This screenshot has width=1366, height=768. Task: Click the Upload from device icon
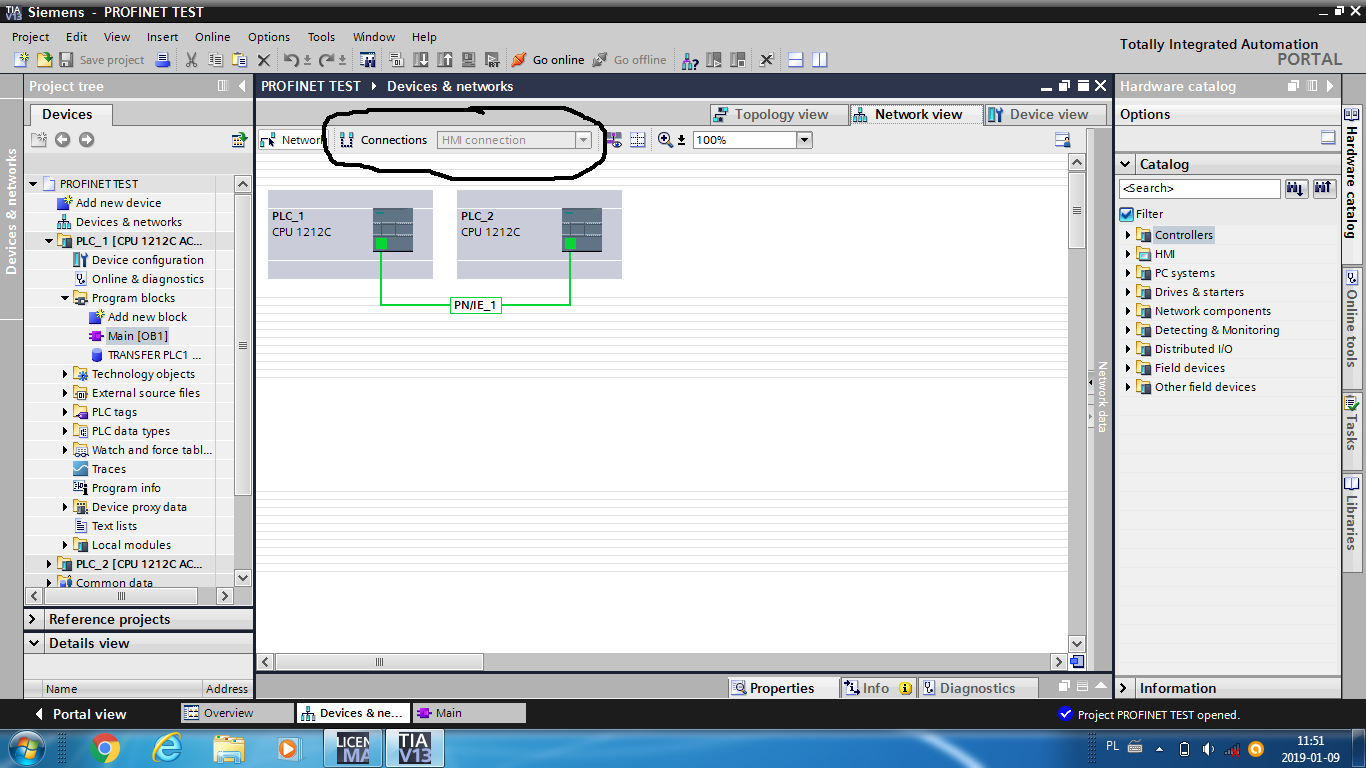(445, 60)
